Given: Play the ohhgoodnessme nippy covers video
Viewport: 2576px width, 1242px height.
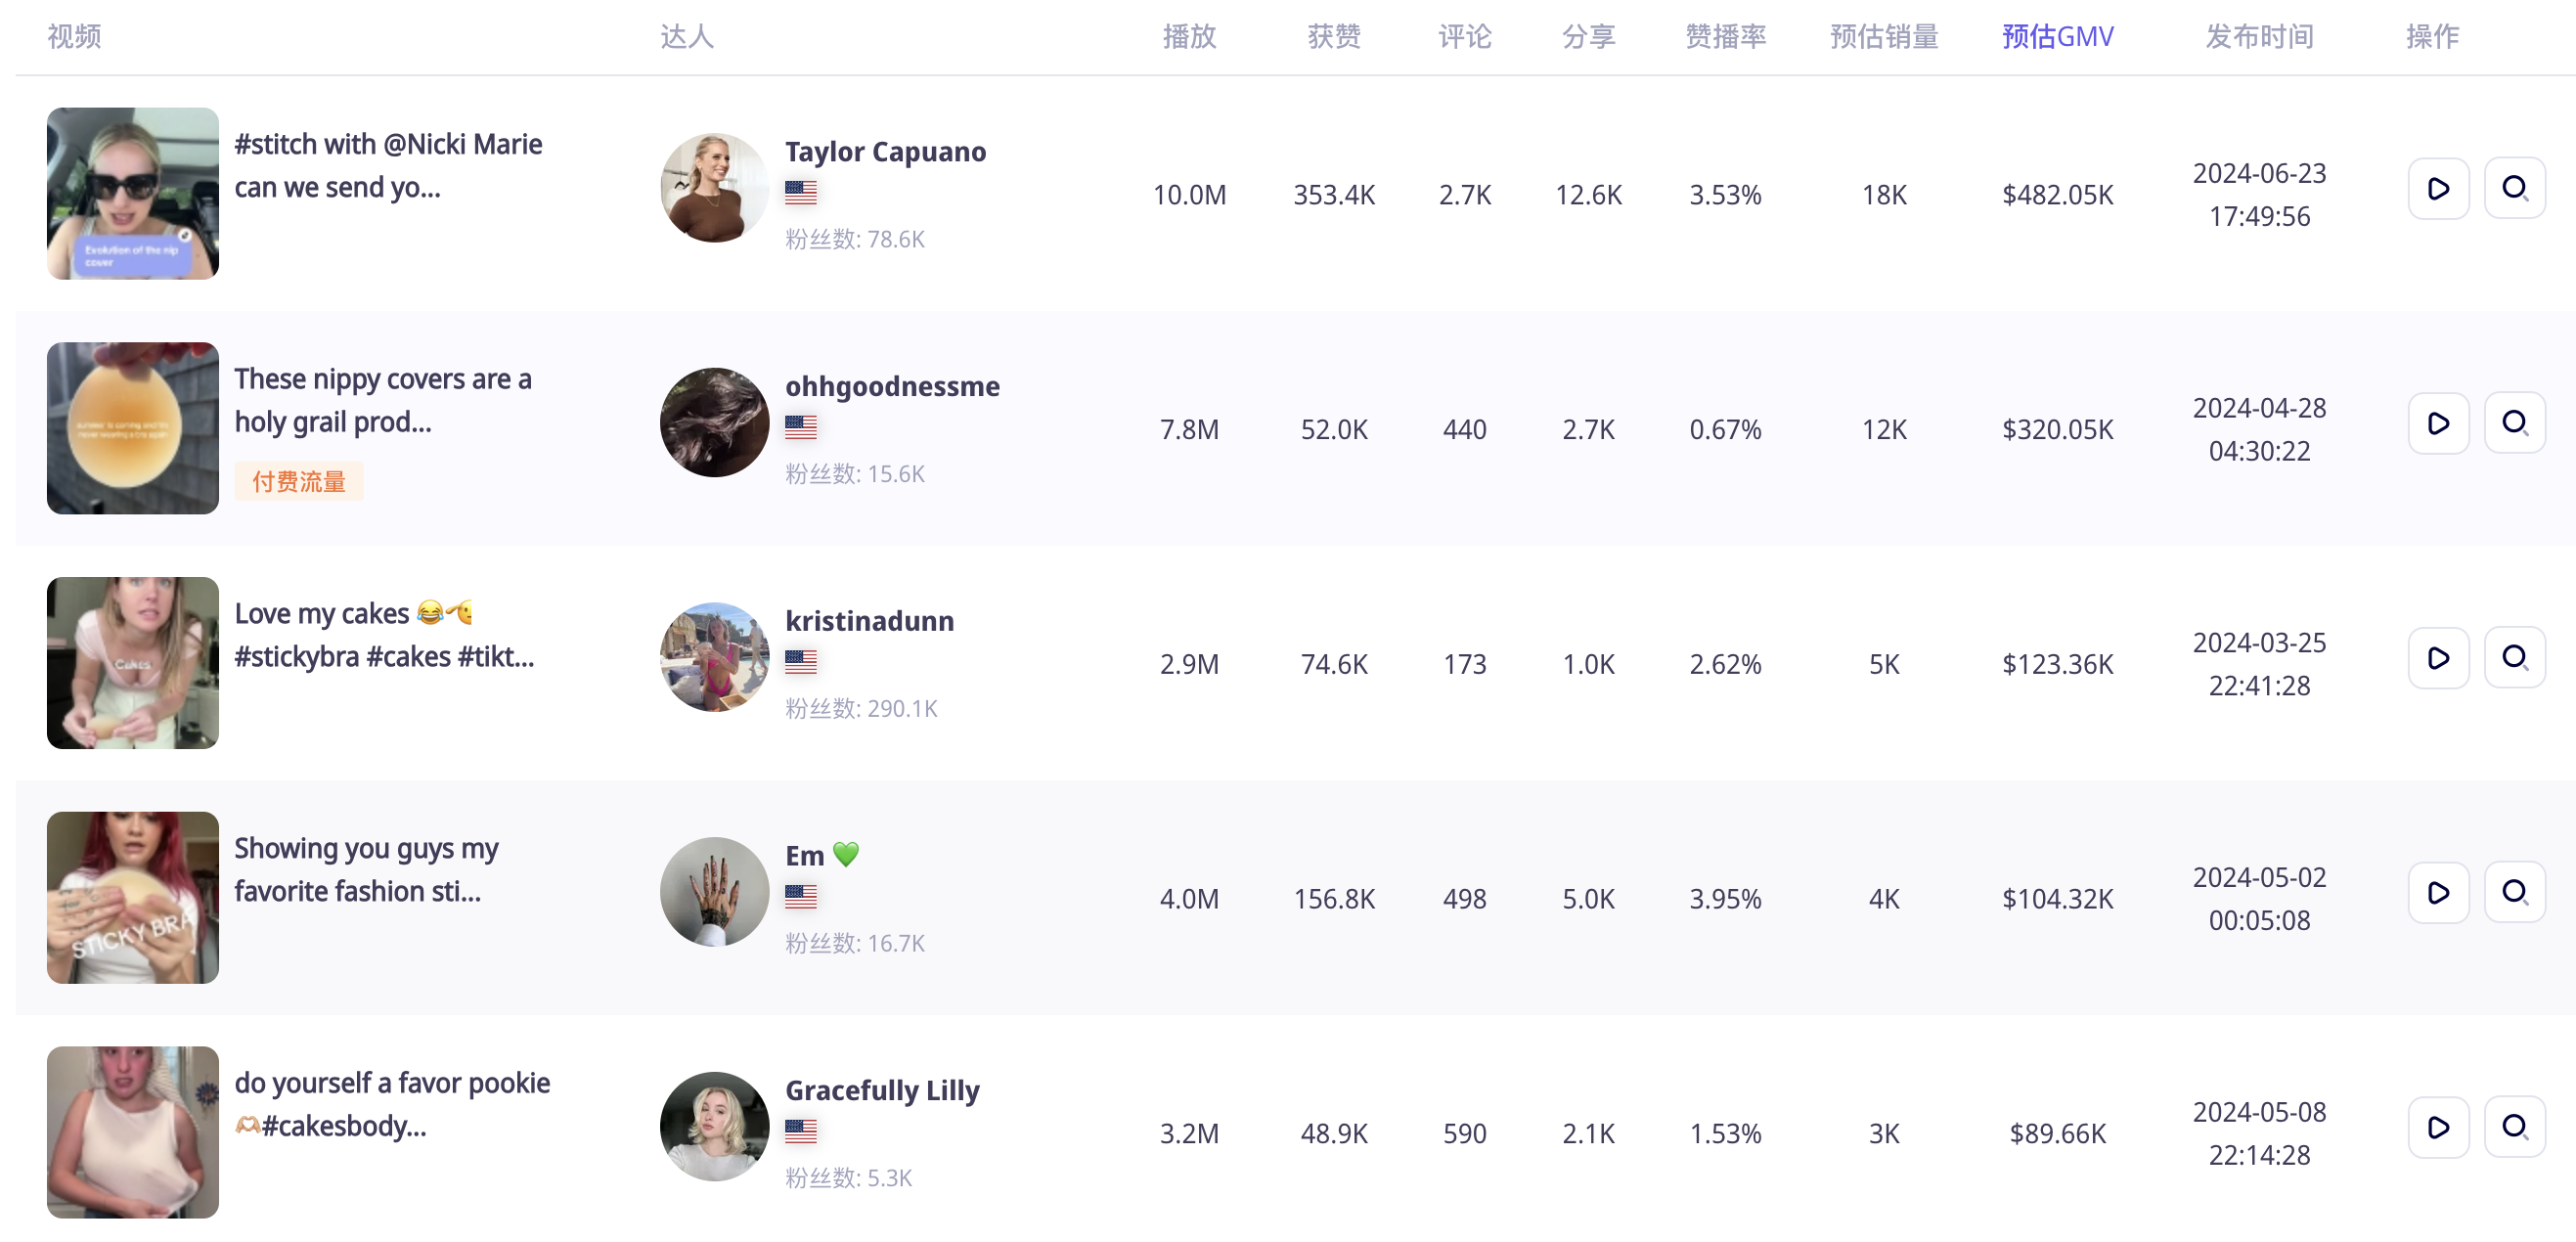Looking at the screenshot, I should coord(2437,423).
